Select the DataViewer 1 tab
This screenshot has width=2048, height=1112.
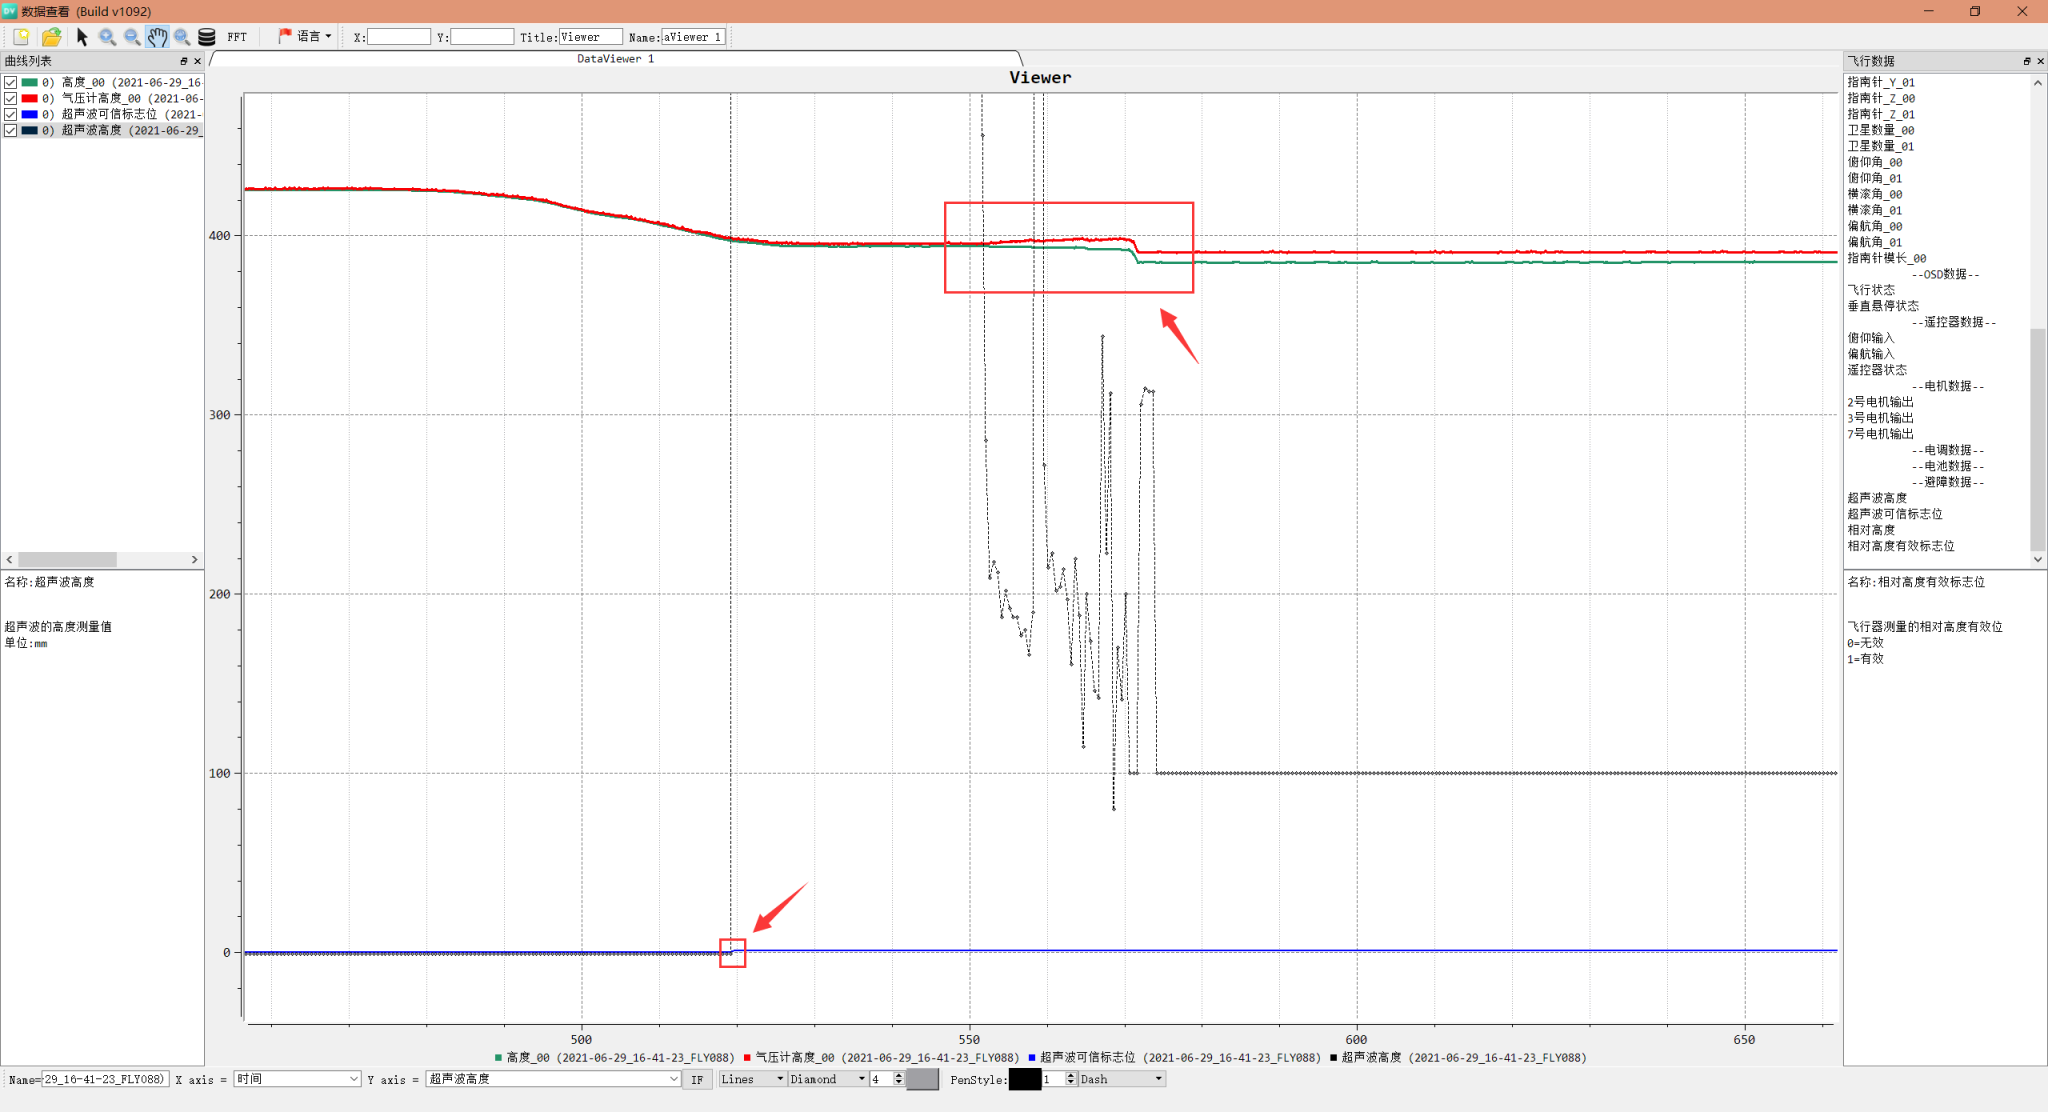pos(615,59)
